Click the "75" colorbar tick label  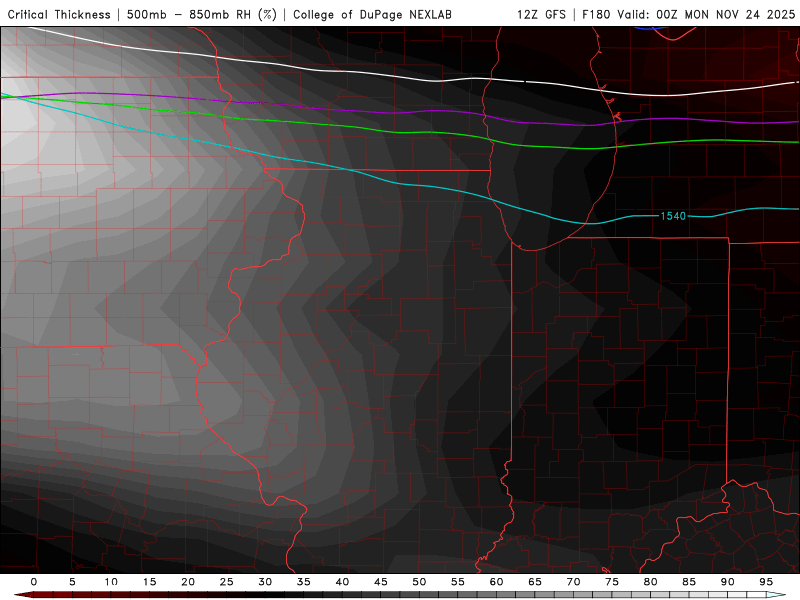coord(612,582)
